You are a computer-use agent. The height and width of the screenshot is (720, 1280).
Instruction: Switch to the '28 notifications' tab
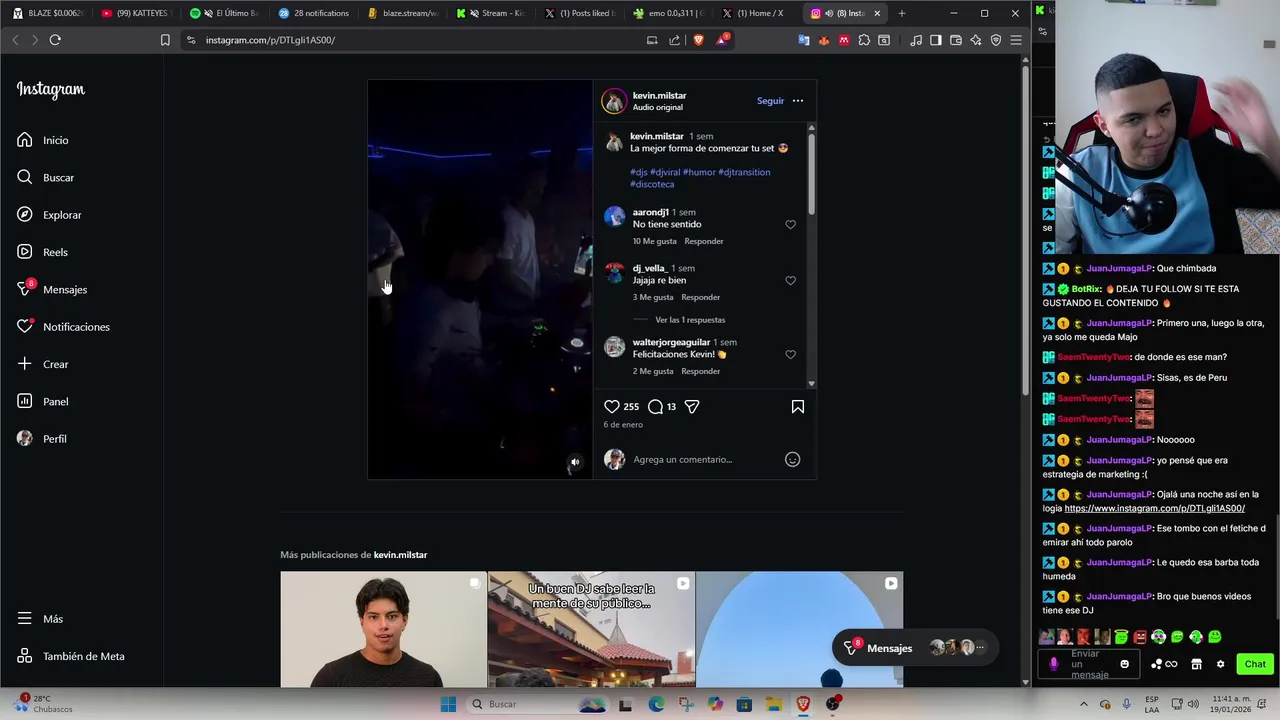click(x=315, y=13)
